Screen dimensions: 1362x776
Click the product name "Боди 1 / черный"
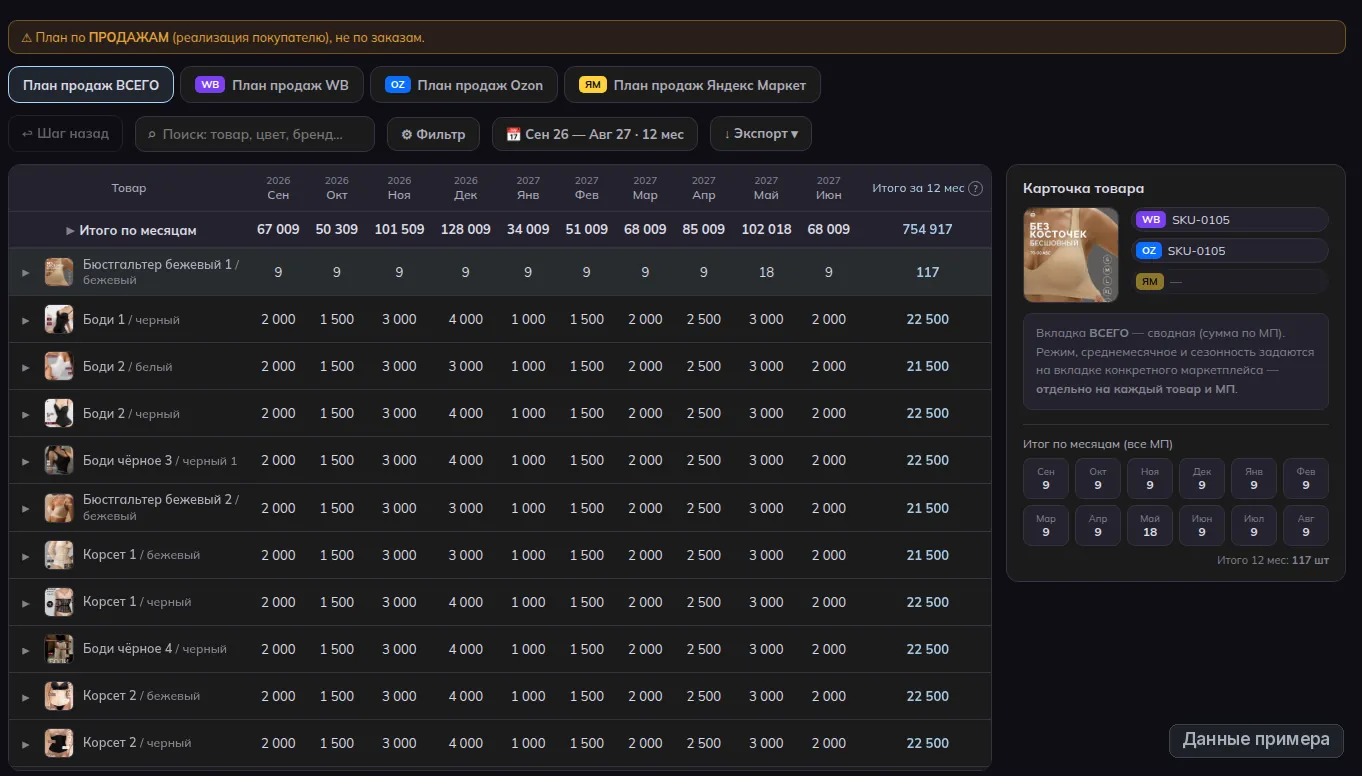click(131, 320)
